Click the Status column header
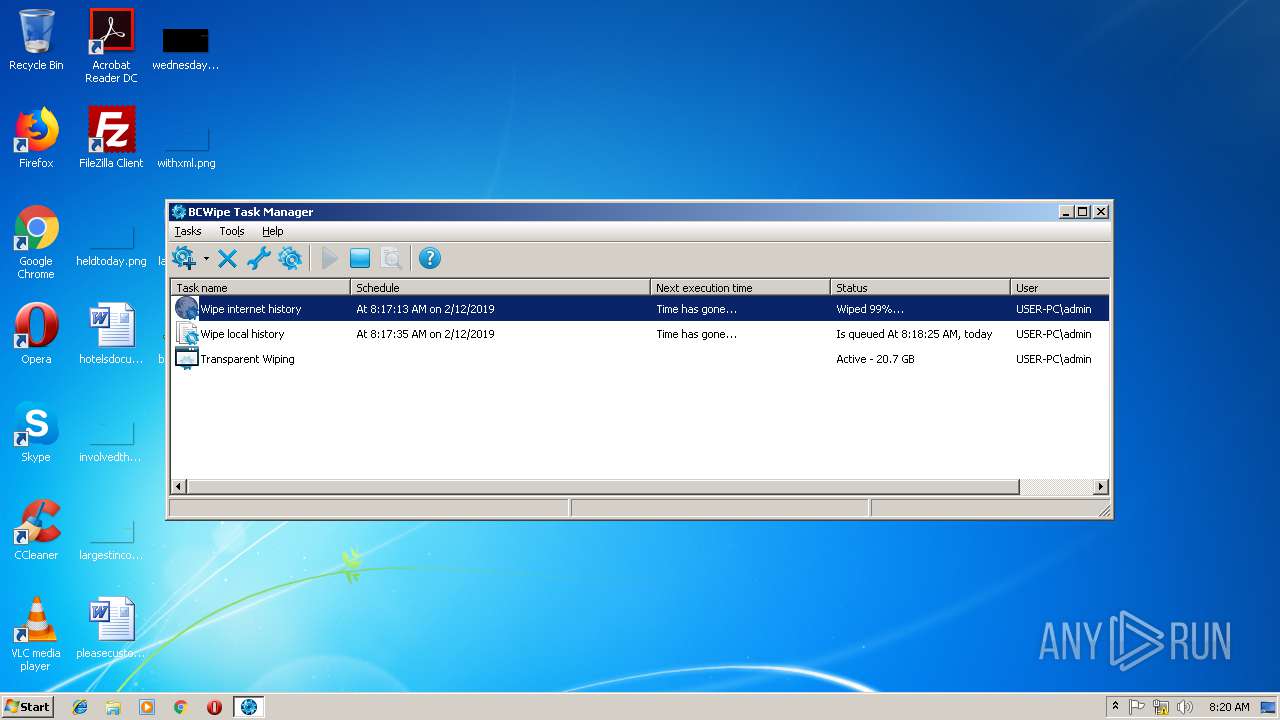Image resolution: width=1280 pixels, height=720 pixels. point(920,287)
